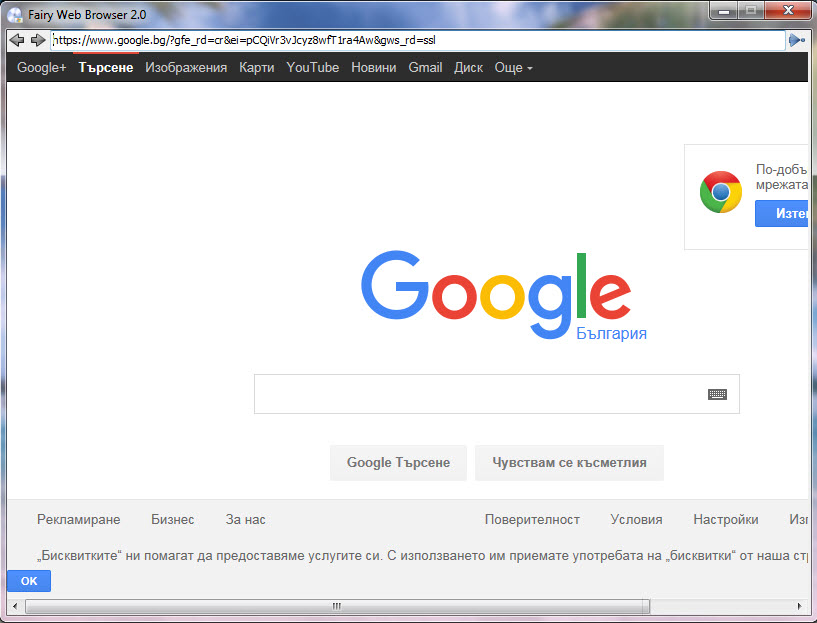This screenshot has height=623, width=817.
Task: Click the Fairy Web Browser title icon
Action: point(15,15)
